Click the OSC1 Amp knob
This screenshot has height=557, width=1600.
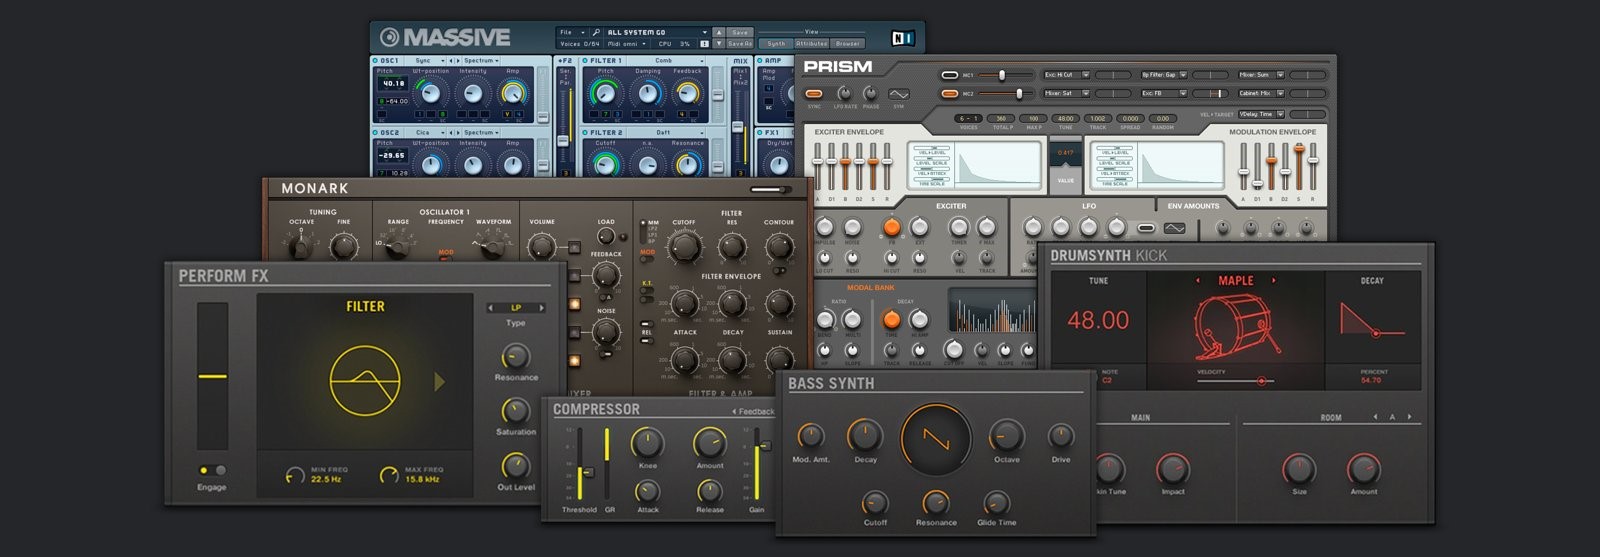(514, 93)
